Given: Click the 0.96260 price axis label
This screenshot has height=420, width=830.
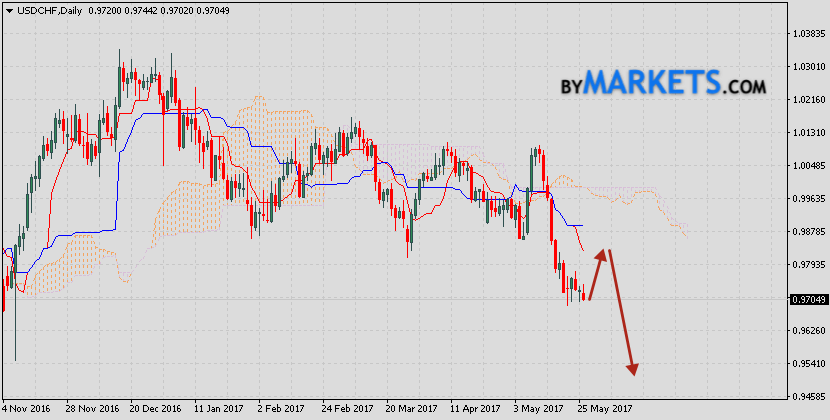Looking at the screenshot, I should coord(806,331).
